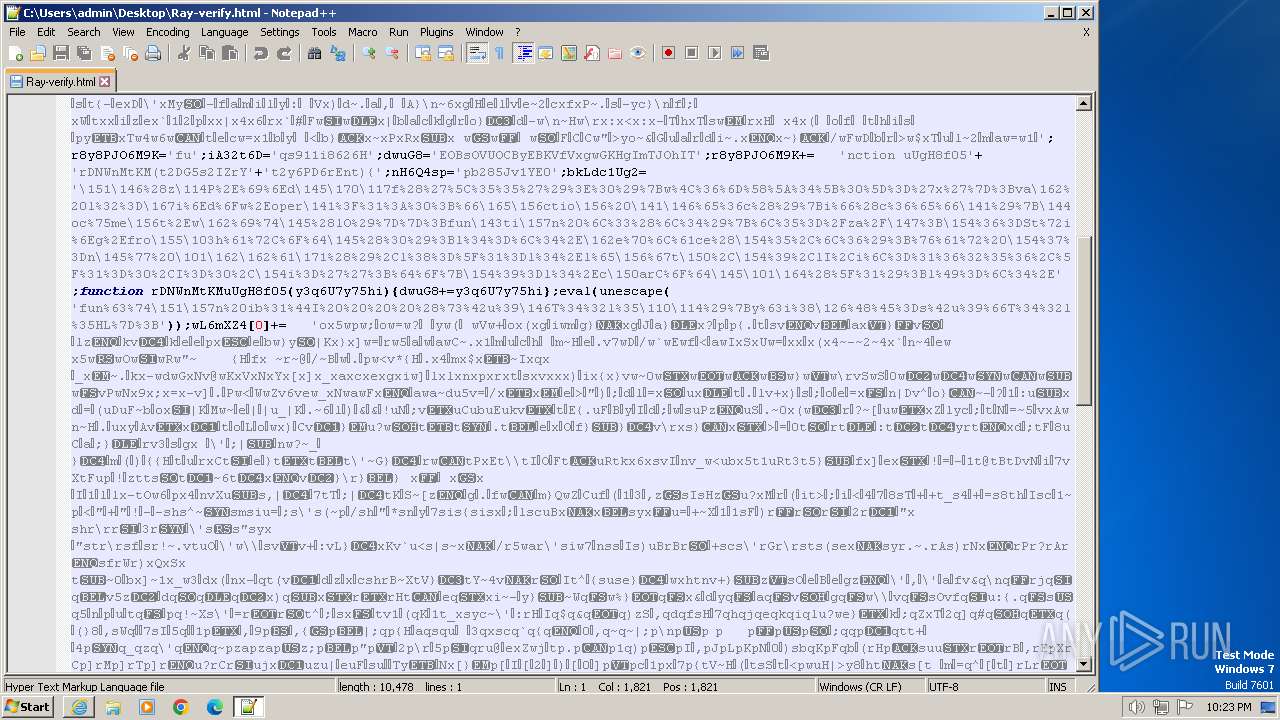This screenshot has height=720, width=1280.
Task: Zoom in using the toolbar icon
Action: tap(369, 53)
